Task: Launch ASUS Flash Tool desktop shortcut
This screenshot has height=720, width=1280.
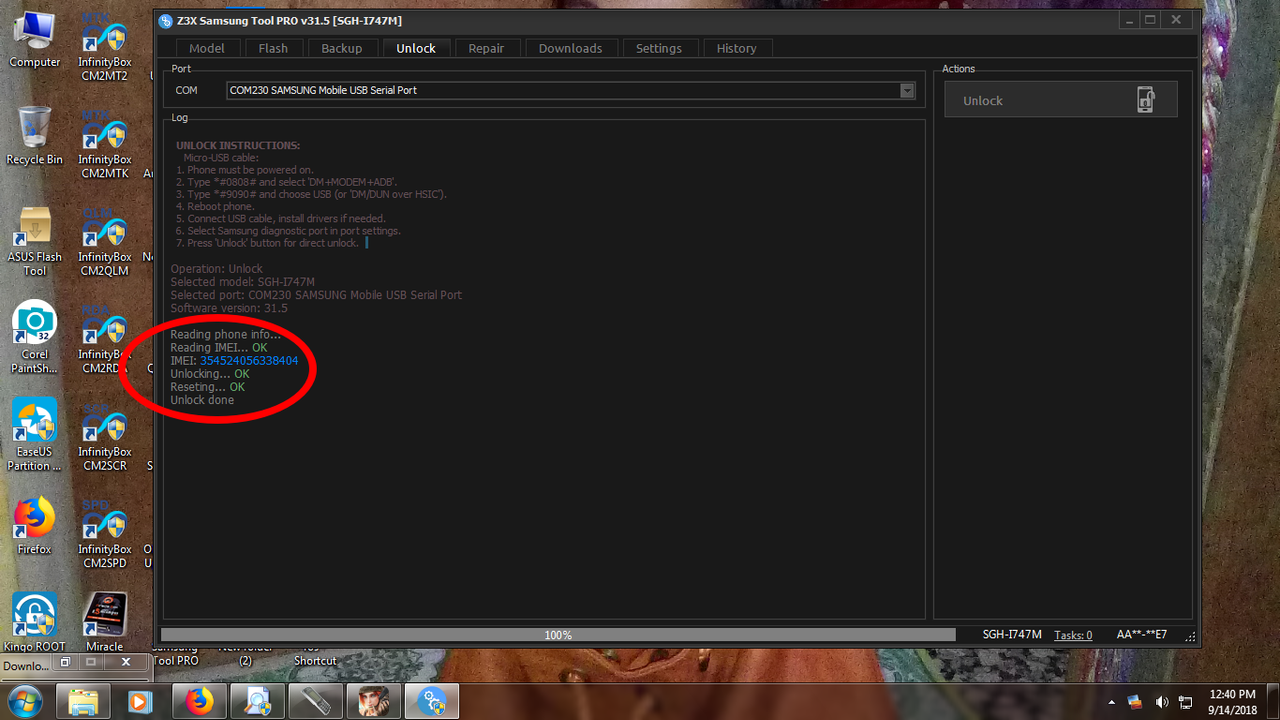Action: [x=35, y=241]
